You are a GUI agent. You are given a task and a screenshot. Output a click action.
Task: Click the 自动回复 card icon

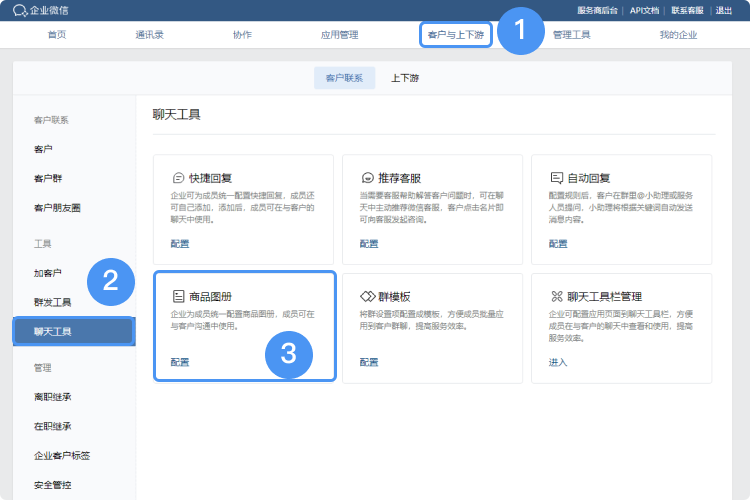pos(556,176)
